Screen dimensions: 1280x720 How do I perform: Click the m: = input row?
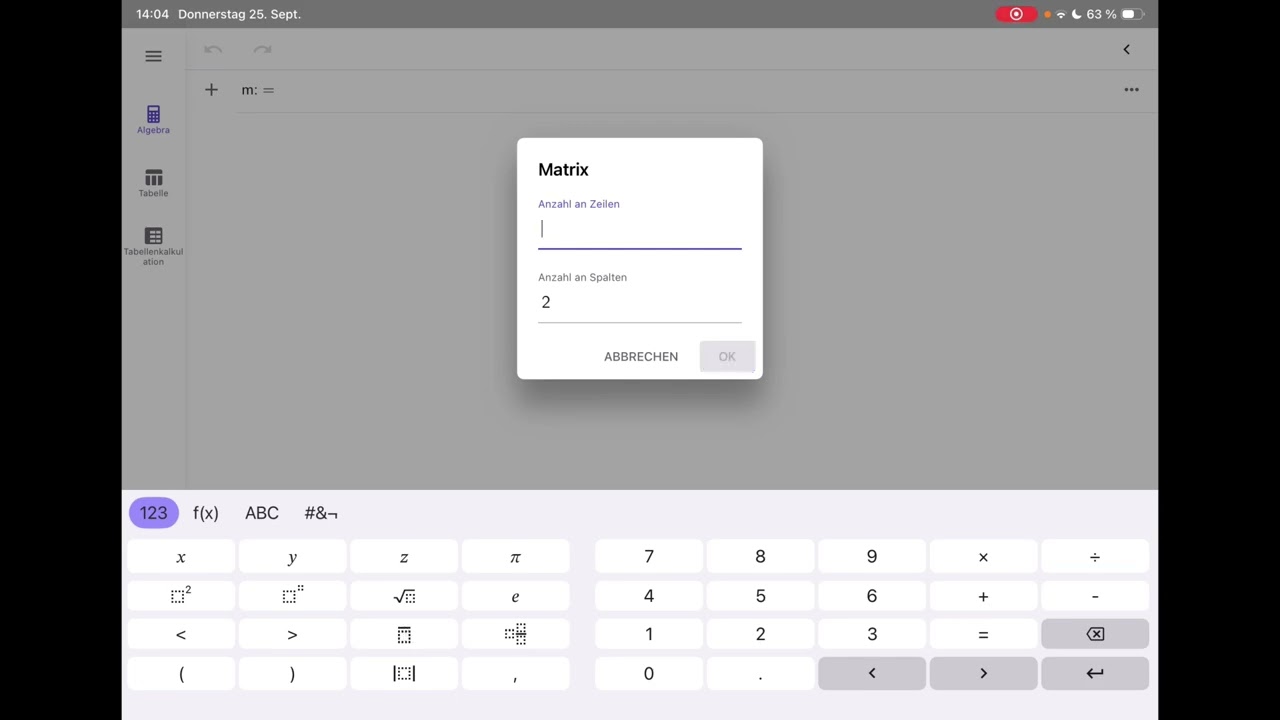(670, 90)
